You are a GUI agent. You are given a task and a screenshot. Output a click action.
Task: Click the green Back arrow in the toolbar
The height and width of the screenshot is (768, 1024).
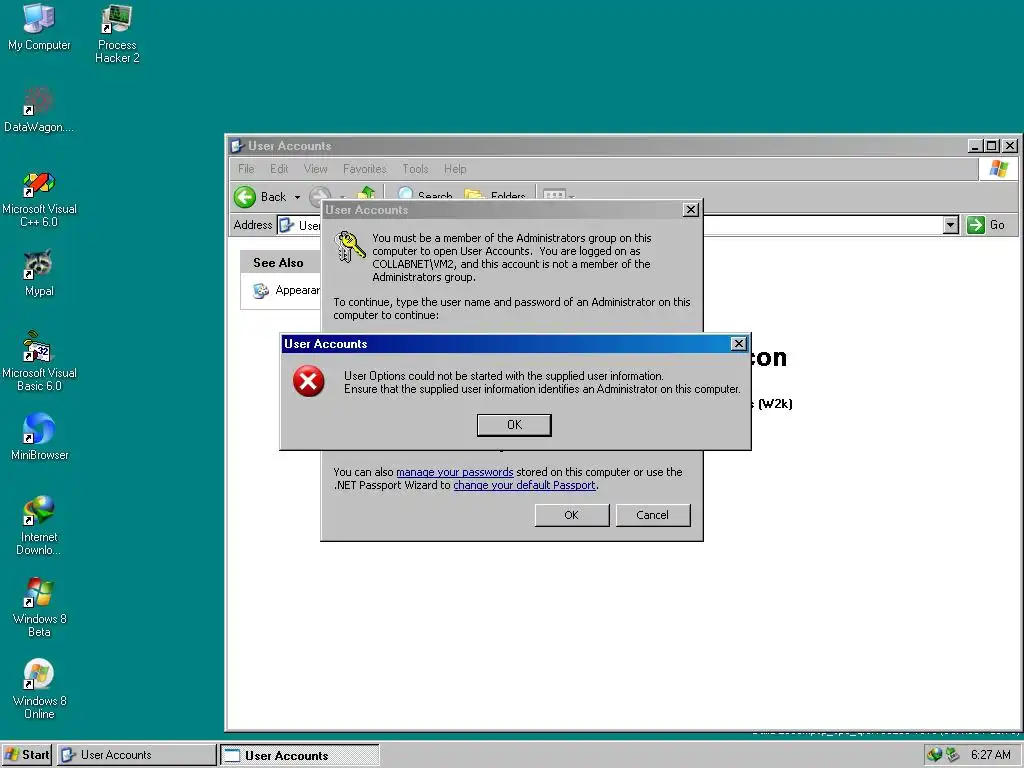click(246, 197)
